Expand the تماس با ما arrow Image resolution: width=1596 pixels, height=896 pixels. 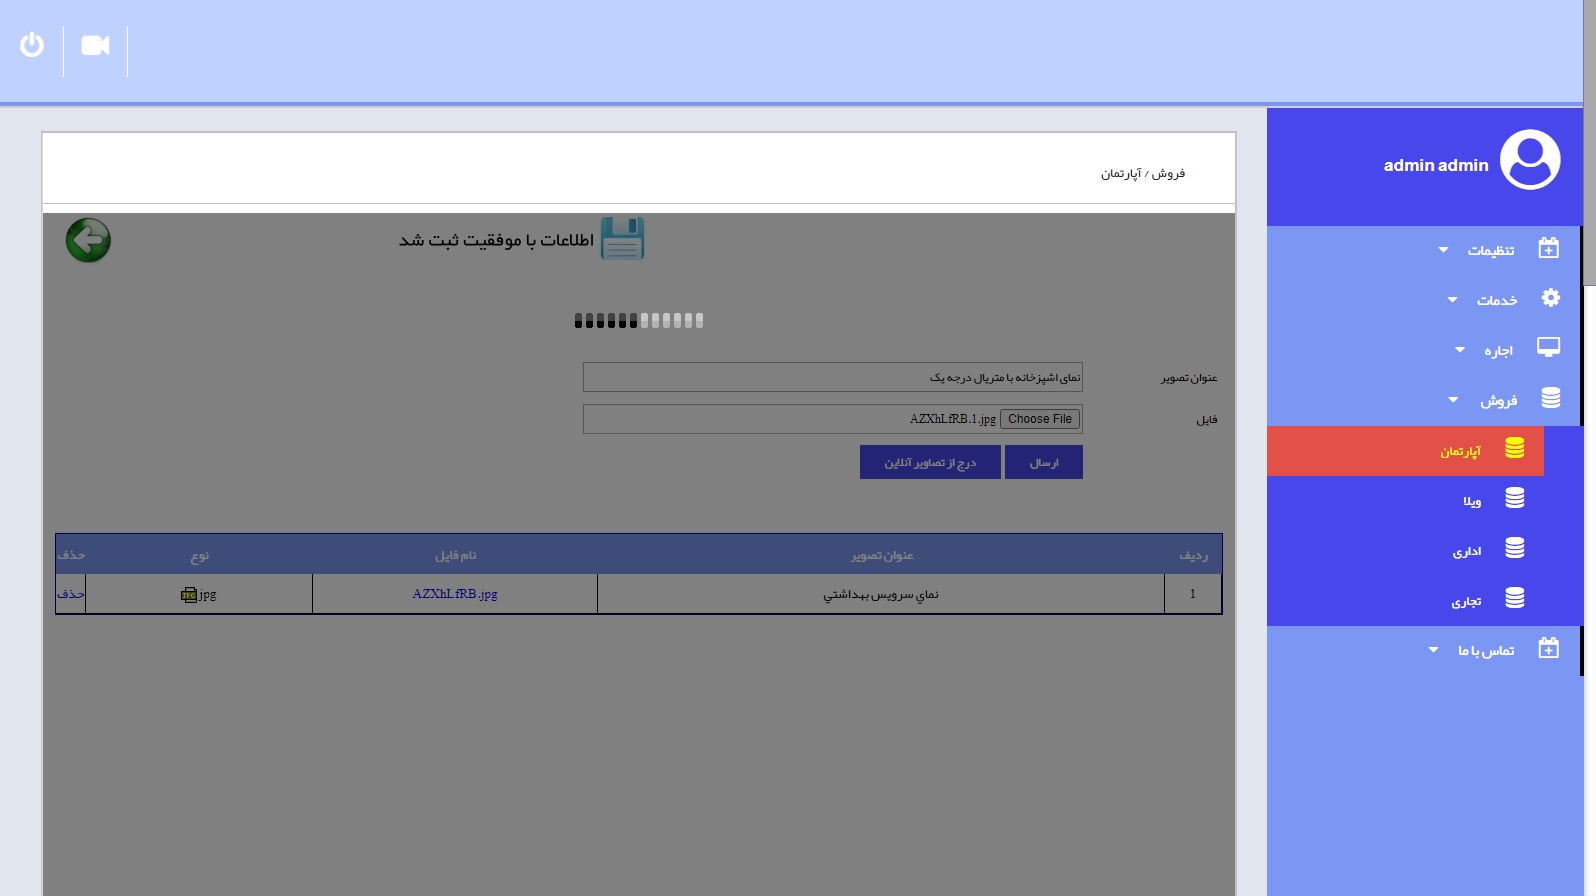pyautogui.click(x=1433, y=650)
